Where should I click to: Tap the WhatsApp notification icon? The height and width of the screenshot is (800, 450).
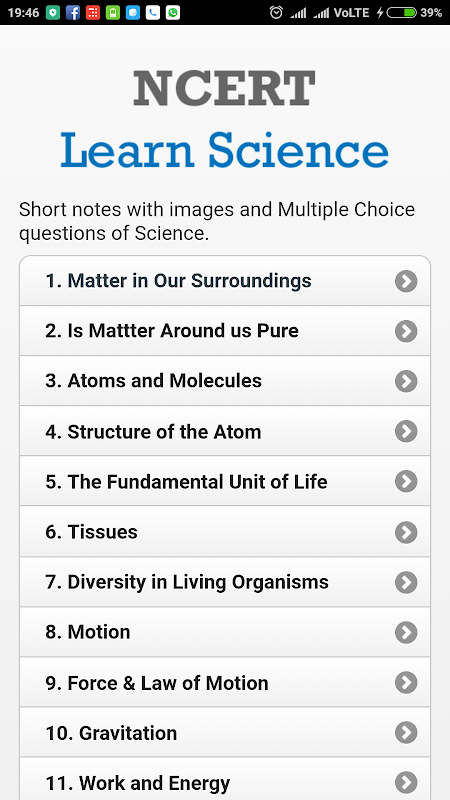point(173,13)
